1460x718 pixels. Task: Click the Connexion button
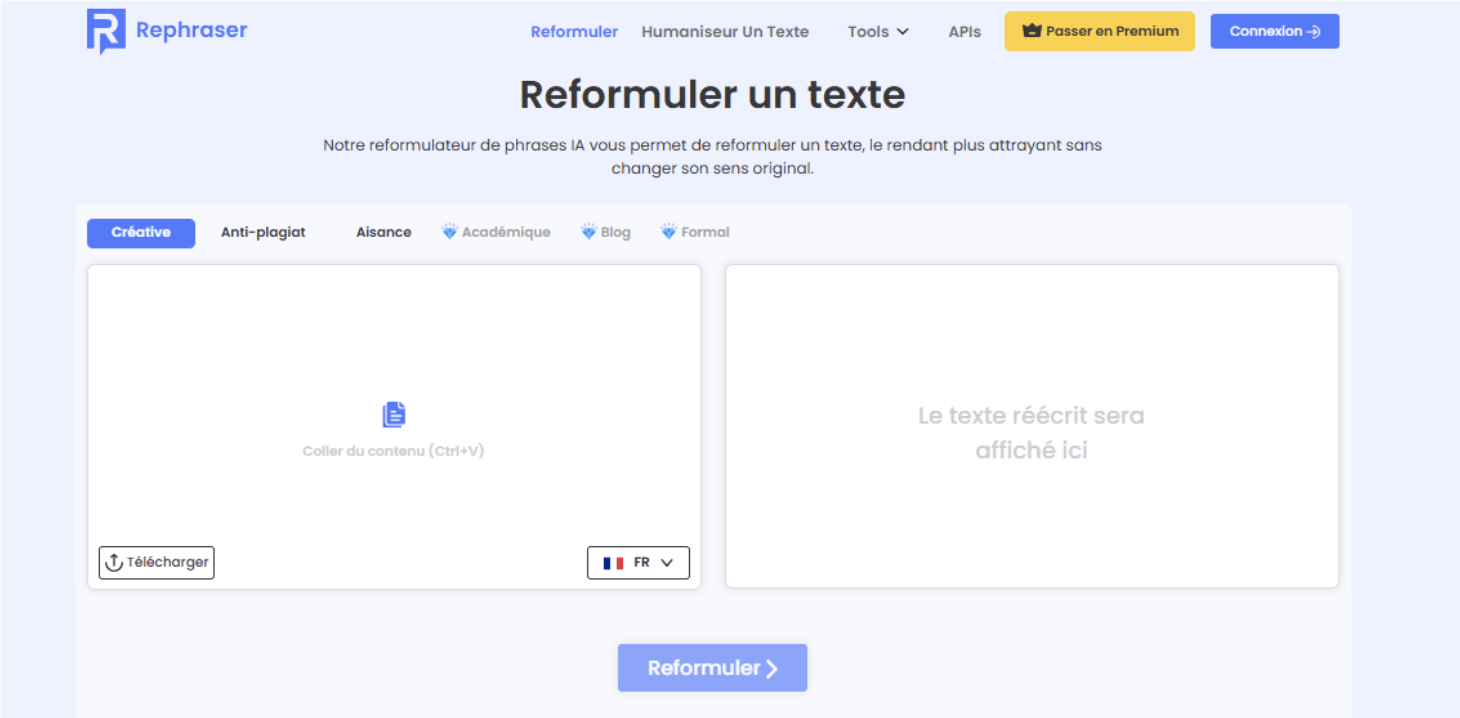1275,31
